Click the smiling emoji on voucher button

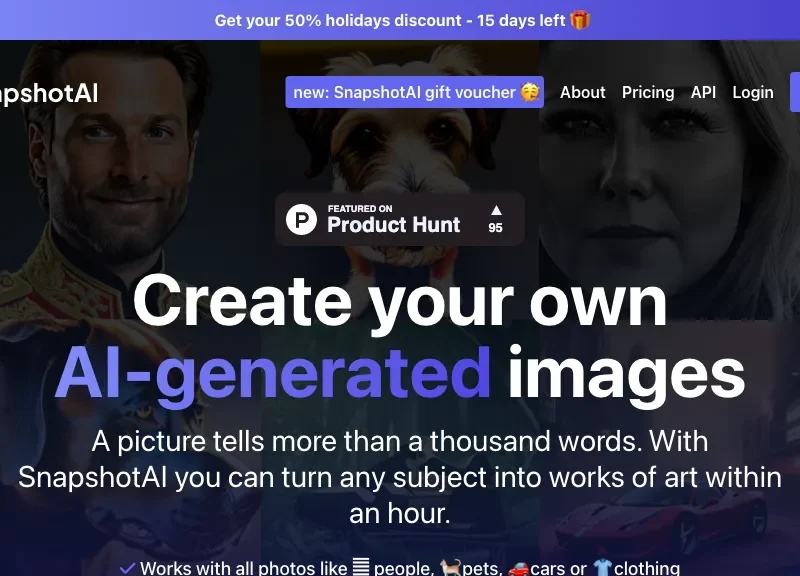tap(530, 92)
